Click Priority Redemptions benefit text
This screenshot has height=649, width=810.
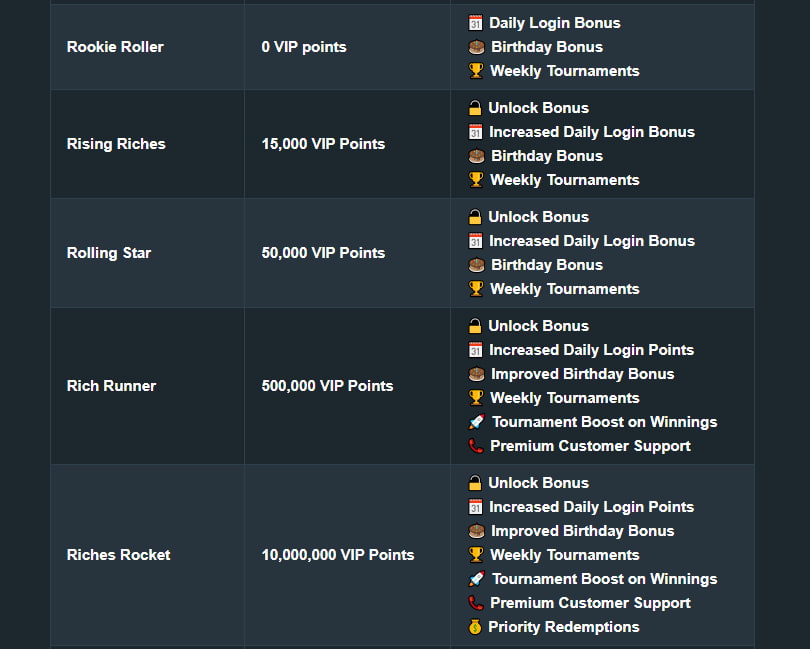(564, 627)
